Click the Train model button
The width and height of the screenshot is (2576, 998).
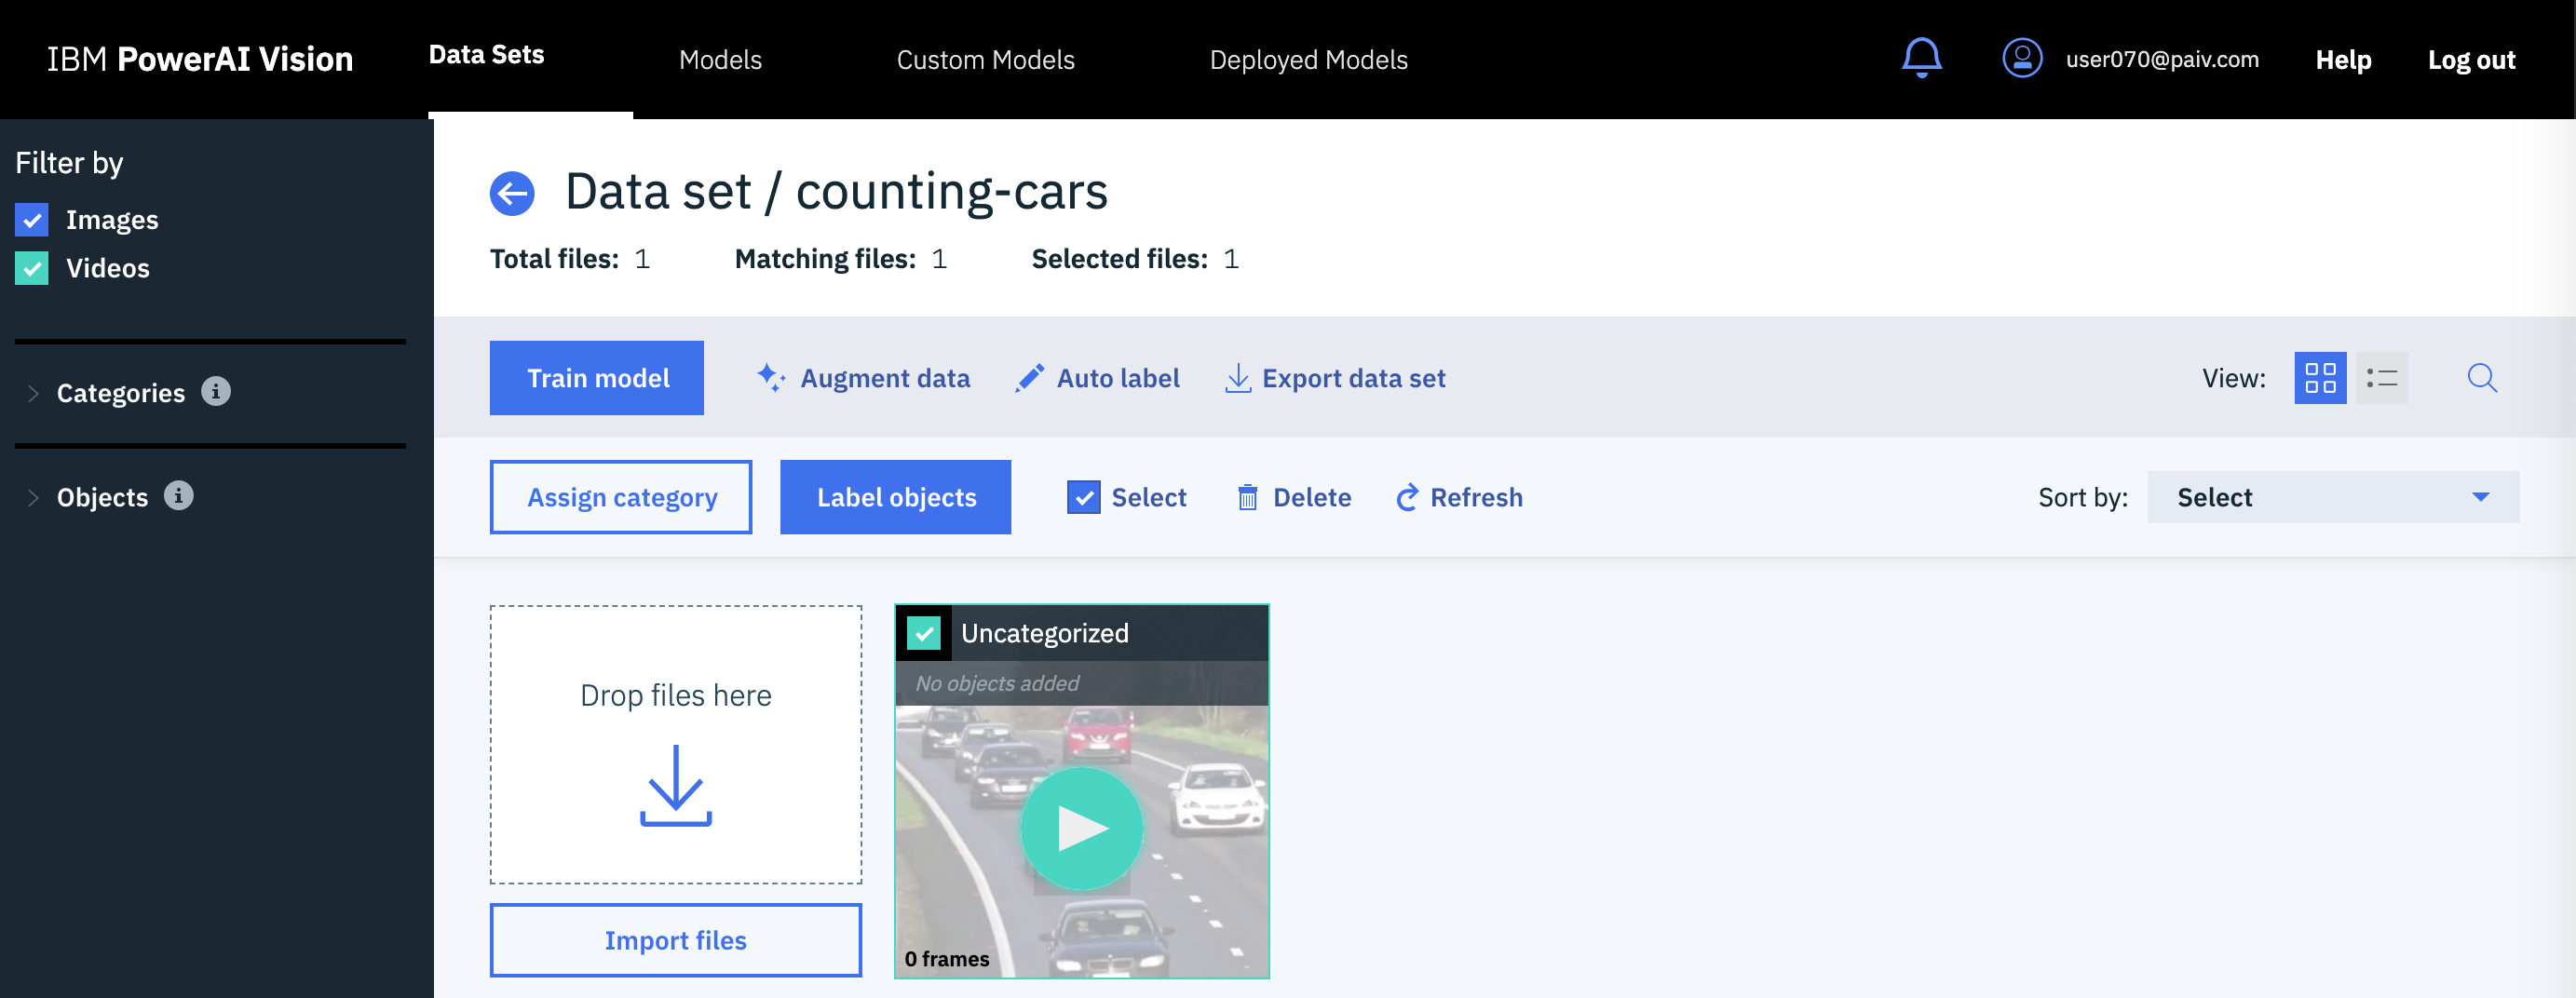[x=597, y=378]
